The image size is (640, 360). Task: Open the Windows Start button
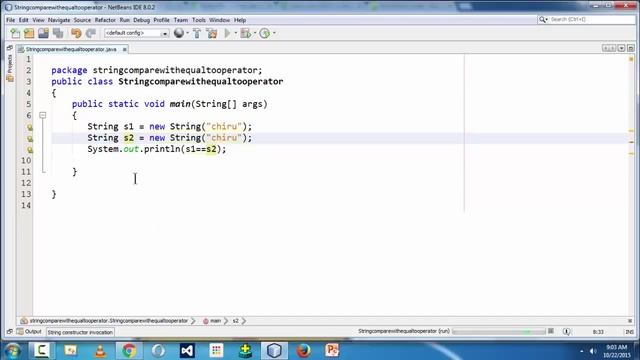[x=12, y=351]
